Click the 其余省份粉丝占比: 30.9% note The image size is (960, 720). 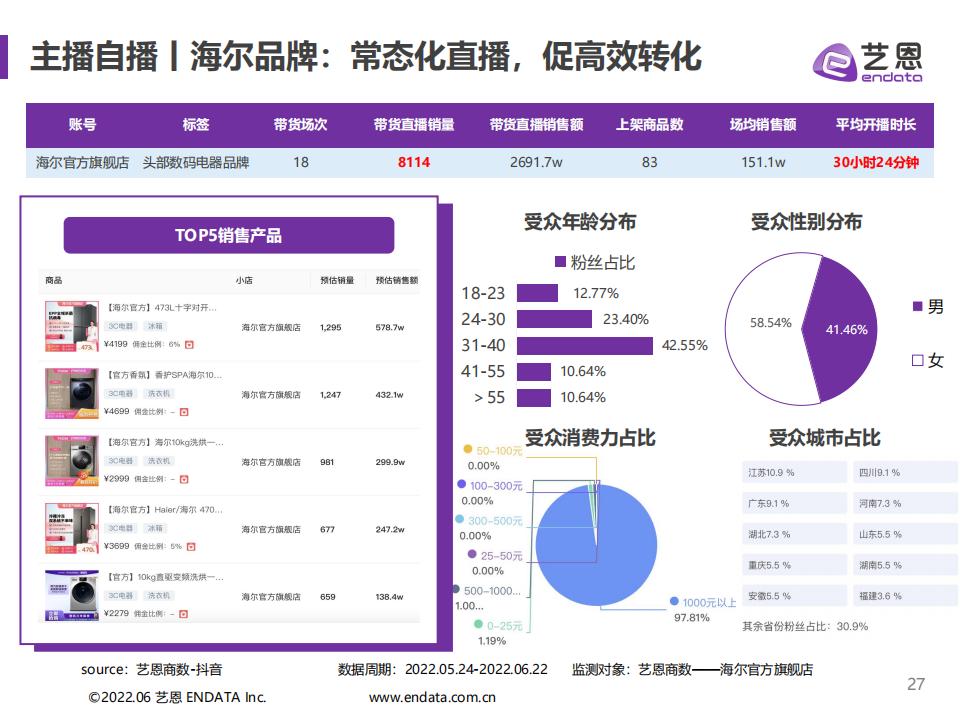pos(805,626)
